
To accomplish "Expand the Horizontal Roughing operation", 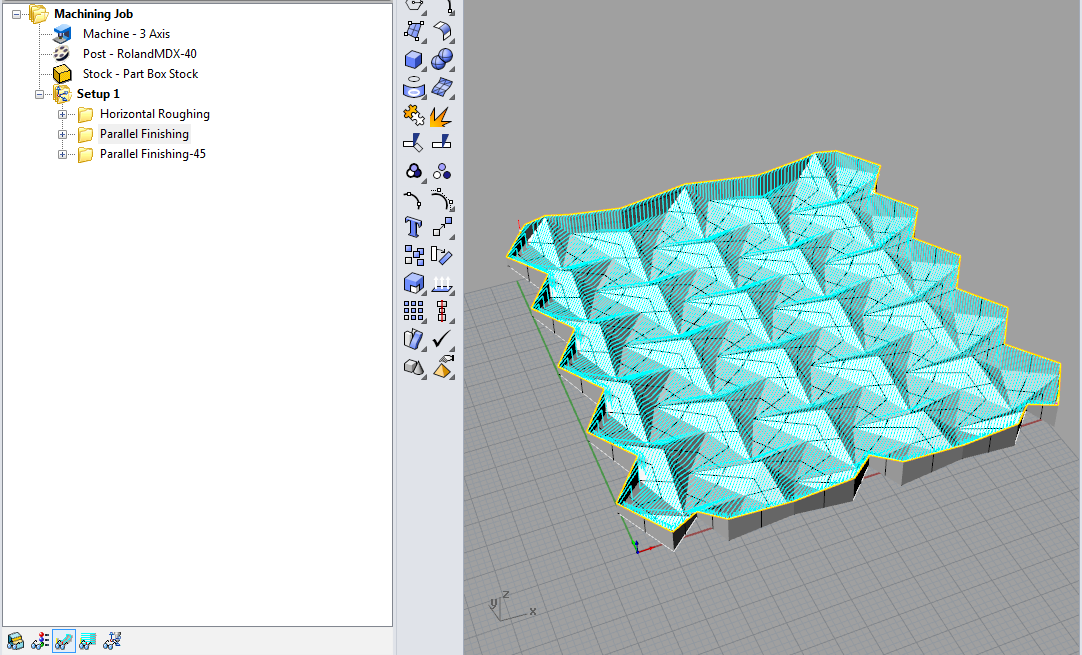I will pyautogui.click(x=62, y=115).
